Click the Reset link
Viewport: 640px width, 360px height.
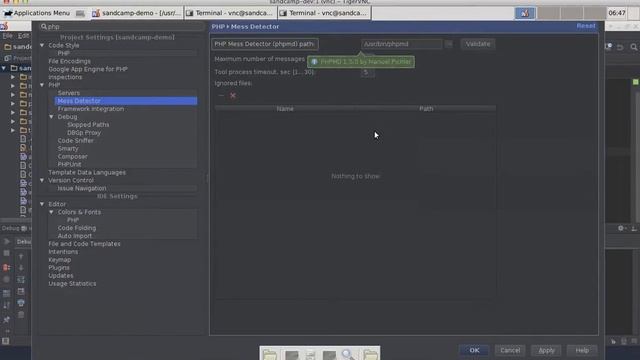click(x=586, y=26)
